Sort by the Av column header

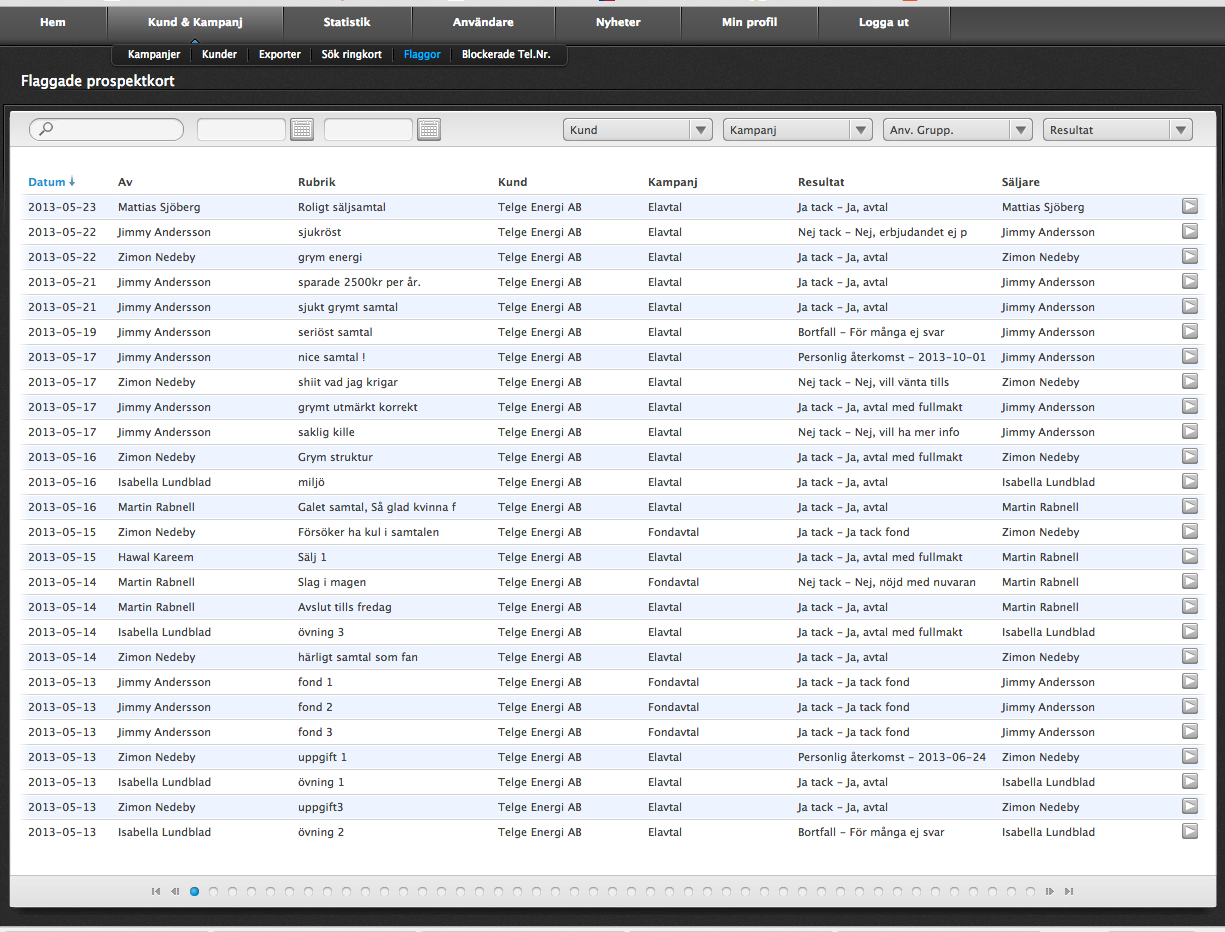(x=125, y=182)
